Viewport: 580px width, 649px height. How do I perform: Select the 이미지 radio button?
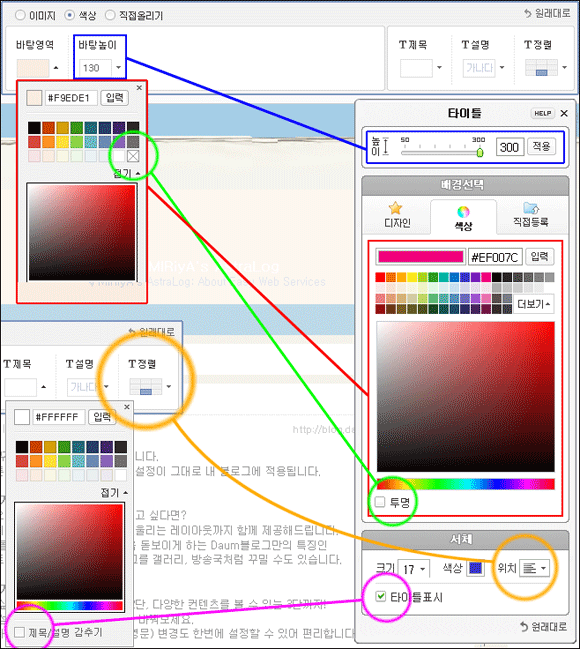click(20, 15)
